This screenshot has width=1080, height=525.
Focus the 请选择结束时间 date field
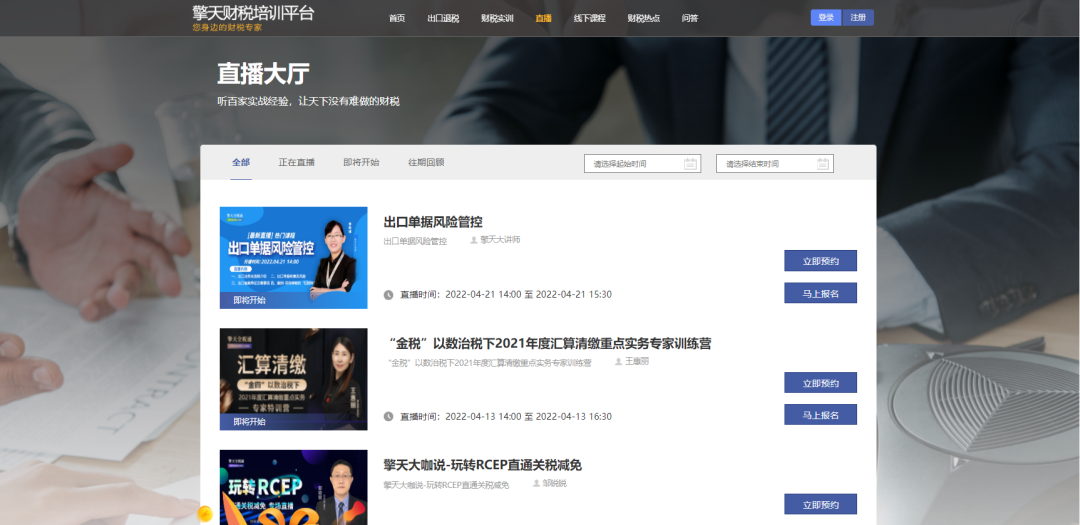[x=775, y=163]
